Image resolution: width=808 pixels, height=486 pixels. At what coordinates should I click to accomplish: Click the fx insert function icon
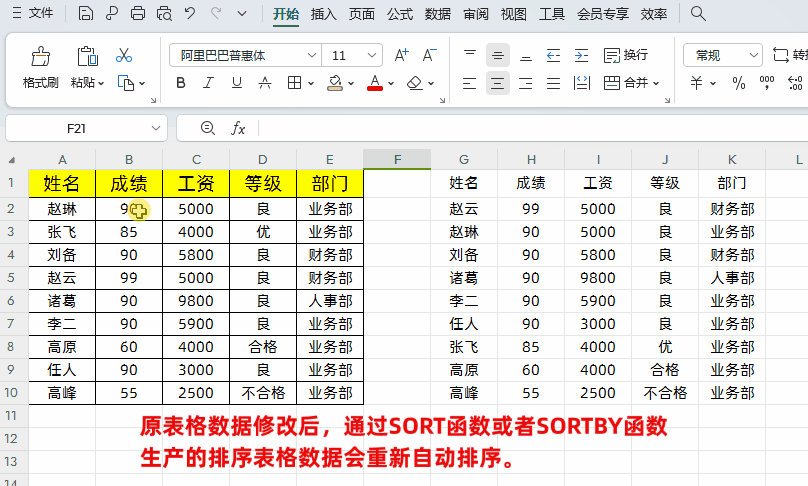[238, 128]
